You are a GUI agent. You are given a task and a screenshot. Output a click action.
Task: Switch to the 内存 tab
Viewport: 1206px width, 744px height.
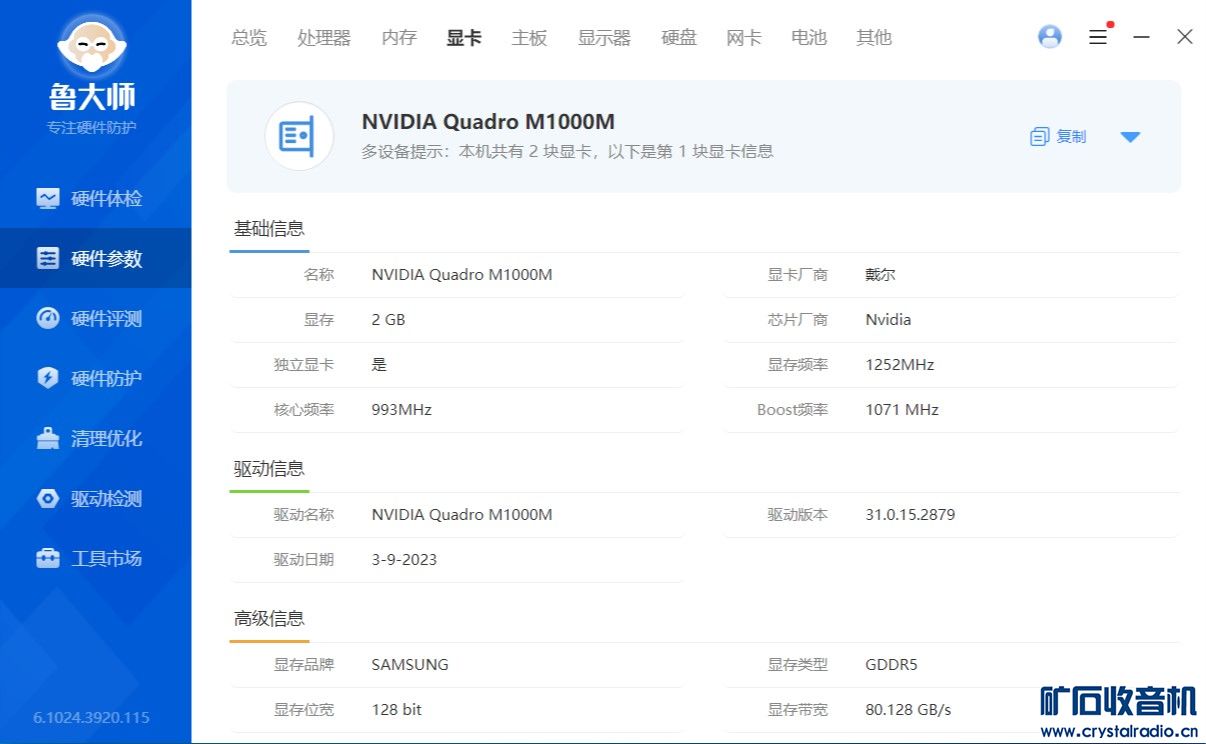(x=399, y=38)
